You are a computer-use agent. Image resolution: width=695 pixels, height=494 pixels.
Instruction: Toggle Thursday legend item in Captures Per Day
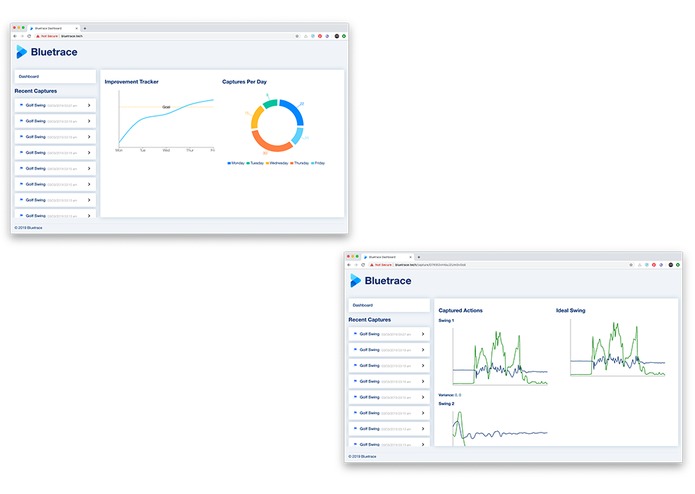coord(300,163)
